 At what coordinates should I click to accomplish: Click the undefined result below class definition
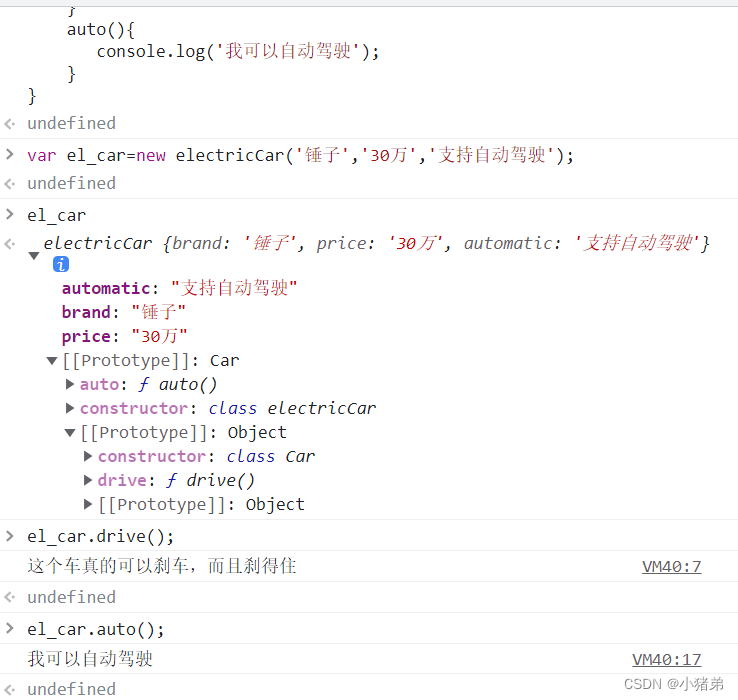[x=71, y=123]
